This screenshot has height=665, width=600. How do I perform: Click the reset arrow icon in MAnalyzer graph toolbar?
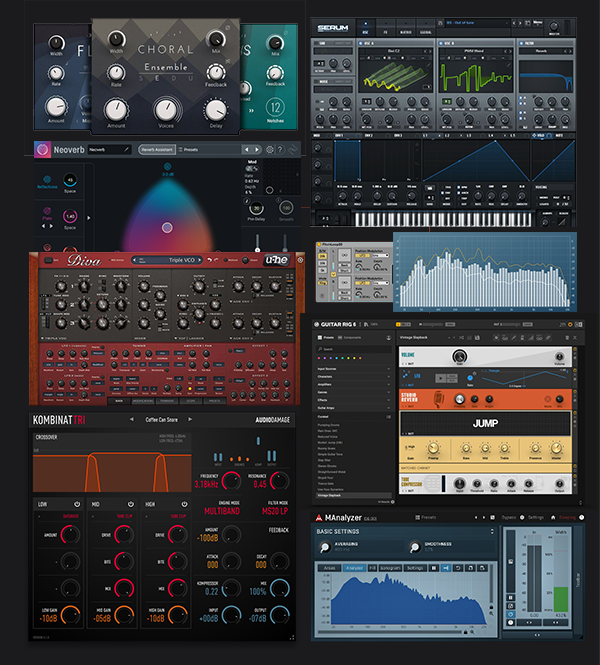pos(458,568)
